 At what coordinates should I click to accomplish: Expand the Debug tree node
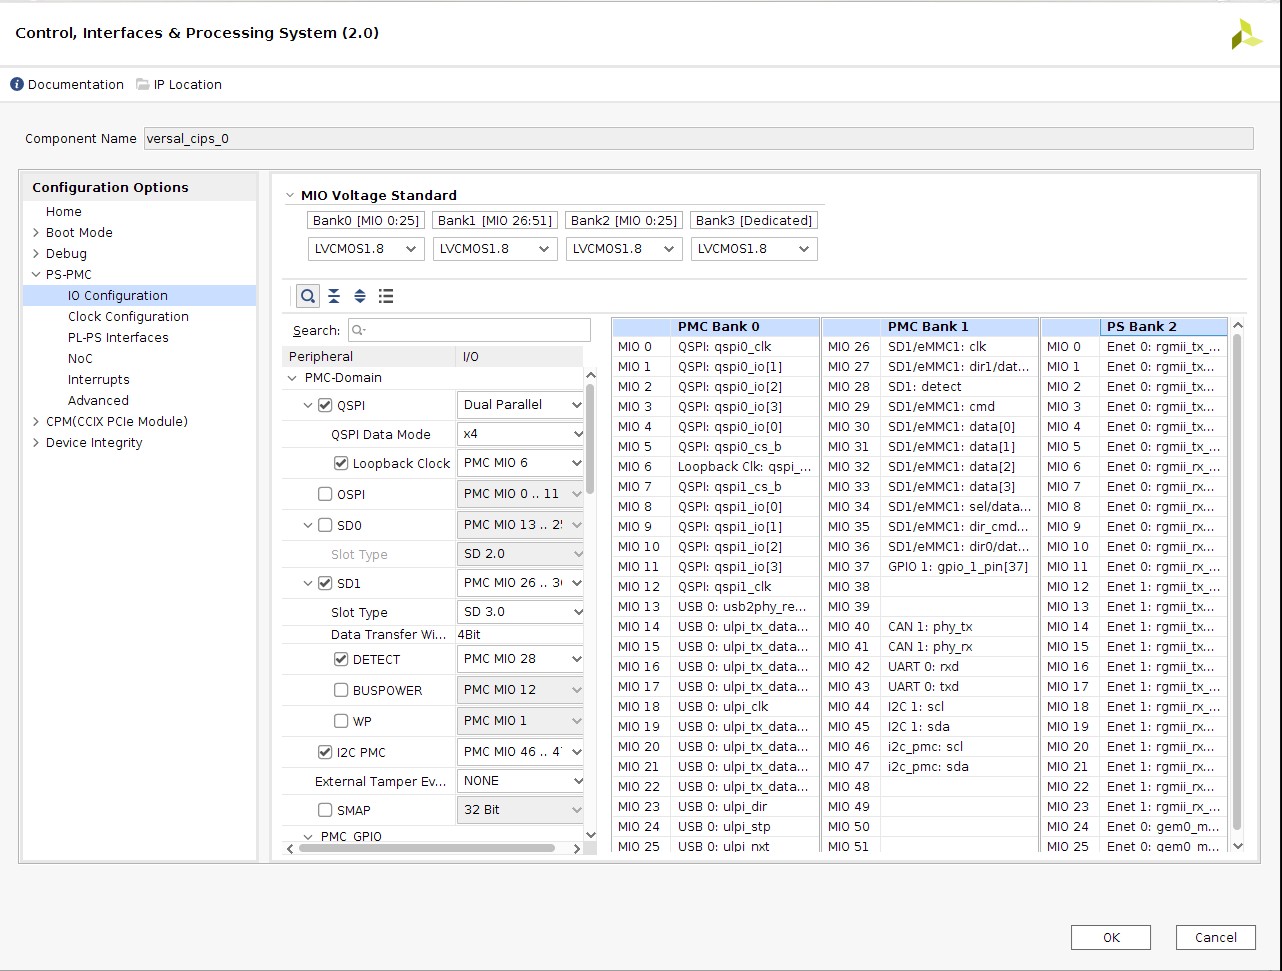tap(36, 254)
